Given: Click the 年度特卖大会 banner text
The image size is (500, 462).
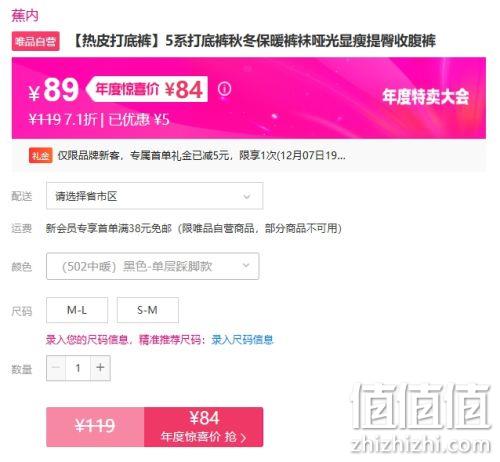Looking at the screenshot, I should pos(425,97).
